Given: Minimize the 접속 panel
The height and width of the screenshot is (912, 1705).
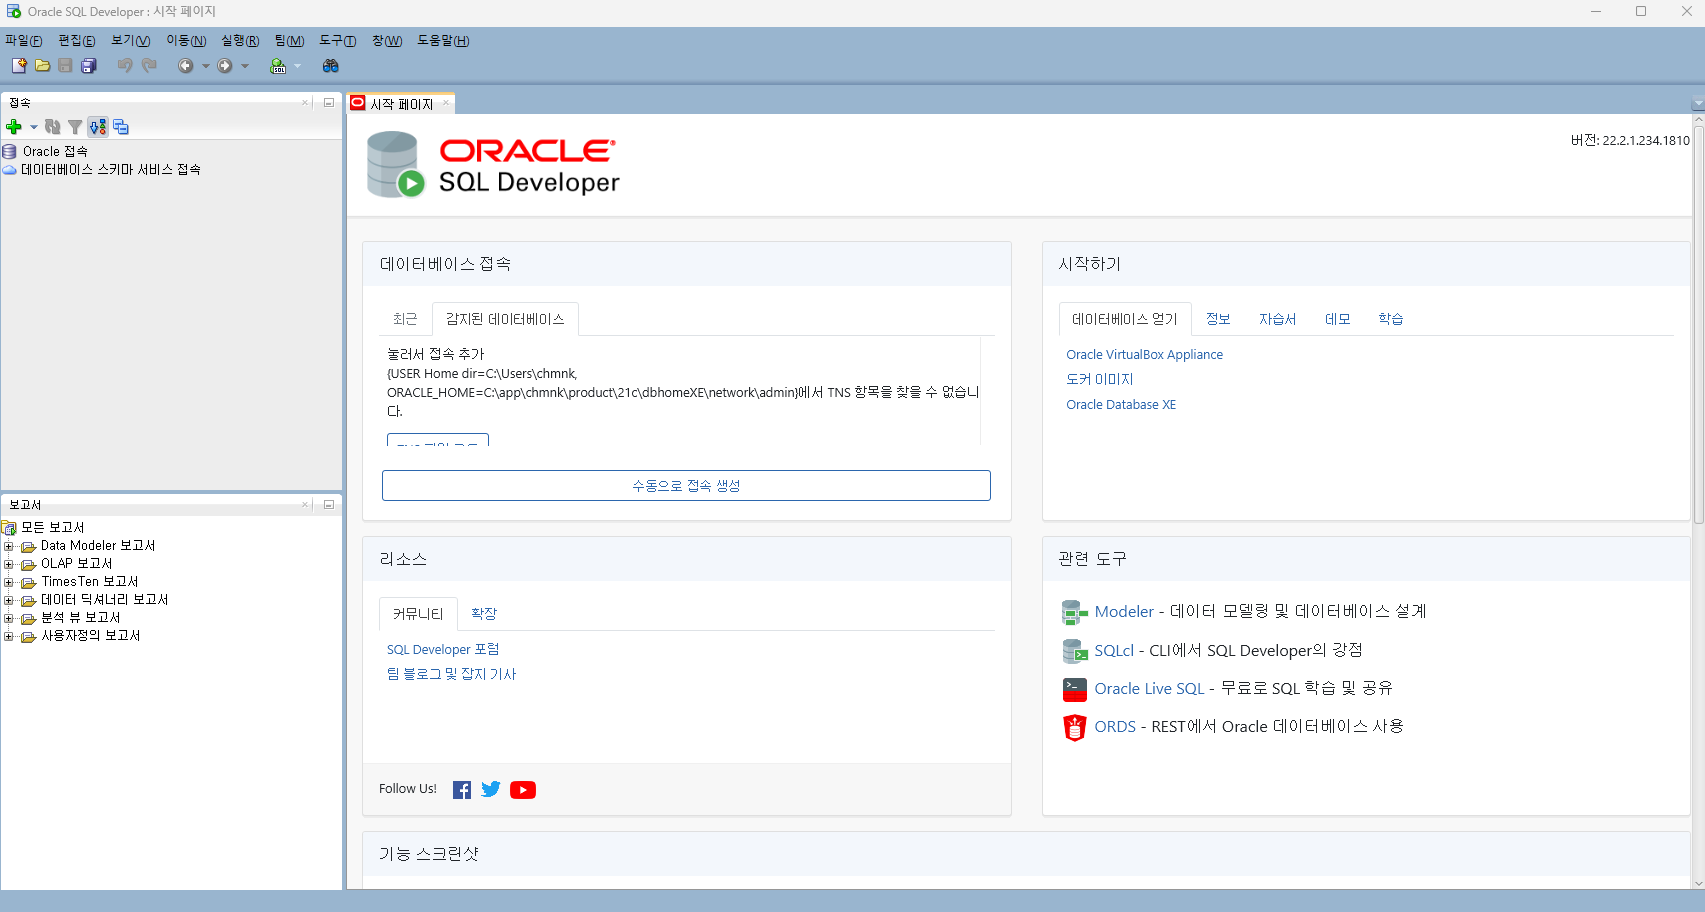Looking at the screenshot, I should 328,102.
